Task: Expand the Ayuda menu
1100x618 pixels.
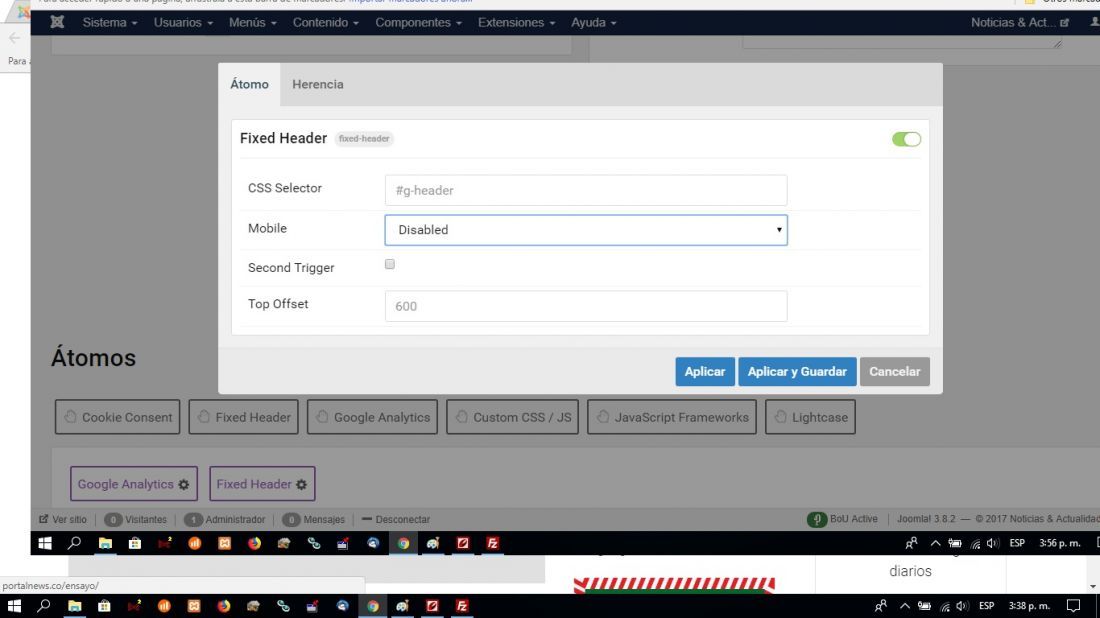Action: tap(593, 22)
